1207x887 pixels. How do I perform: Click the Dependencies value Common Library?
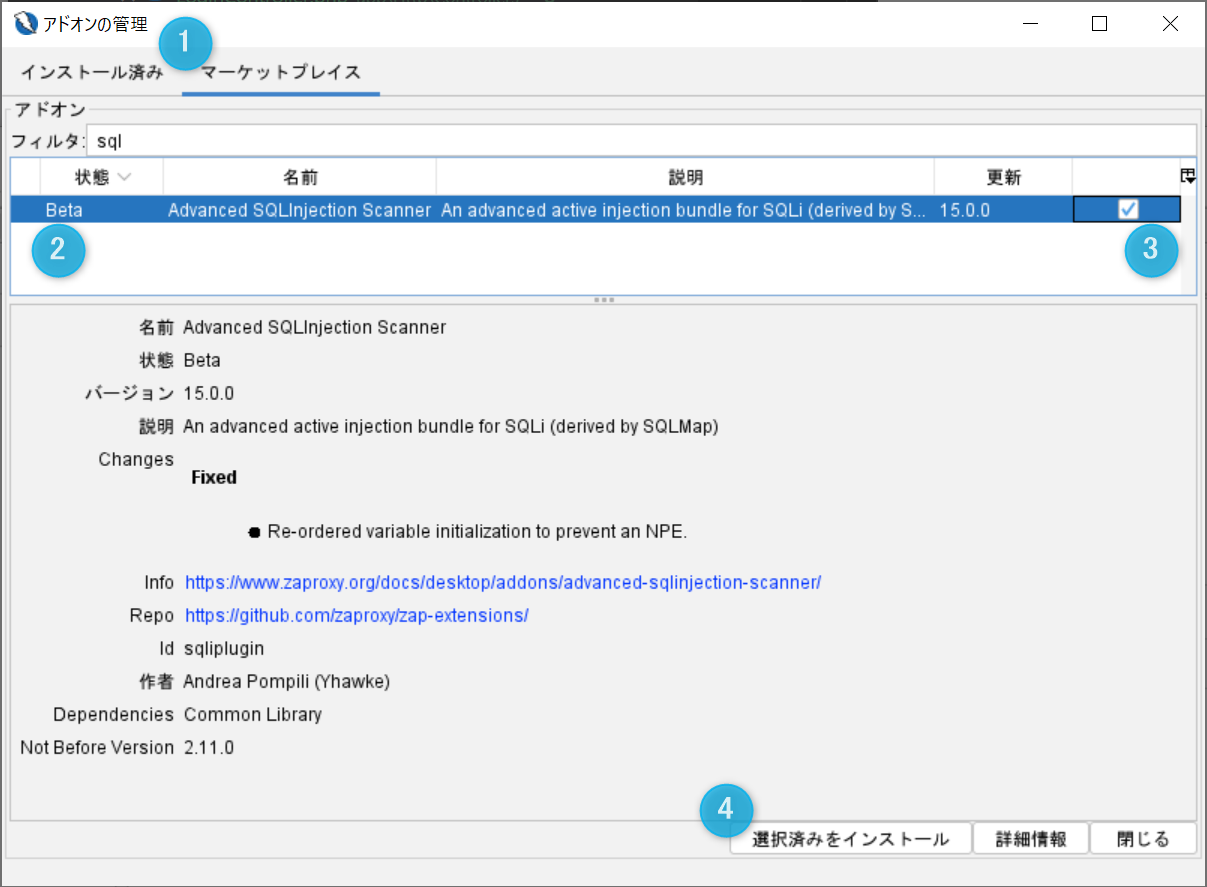[x=253, y=715]
